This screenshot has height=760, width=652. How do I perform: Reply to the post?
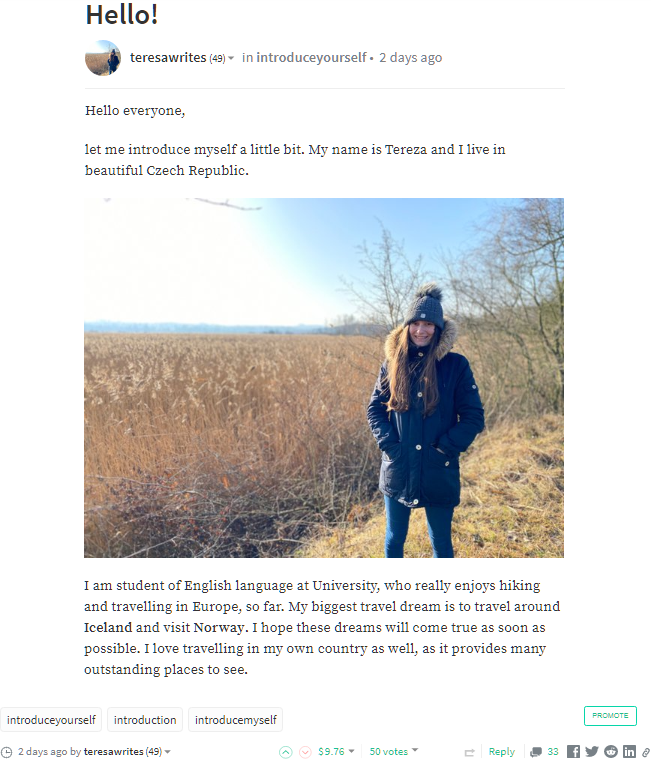coord(502,752)
